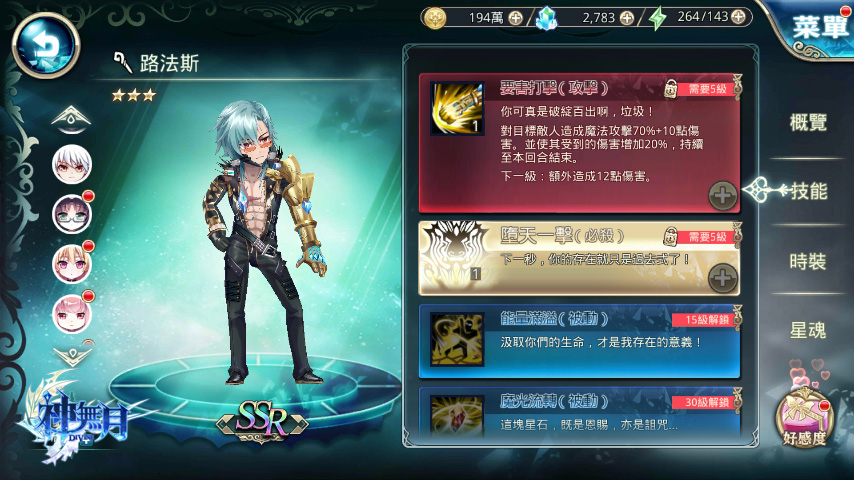
Task: Upgrade 墮天一擊 with its plus button
Action: [723, 278]
